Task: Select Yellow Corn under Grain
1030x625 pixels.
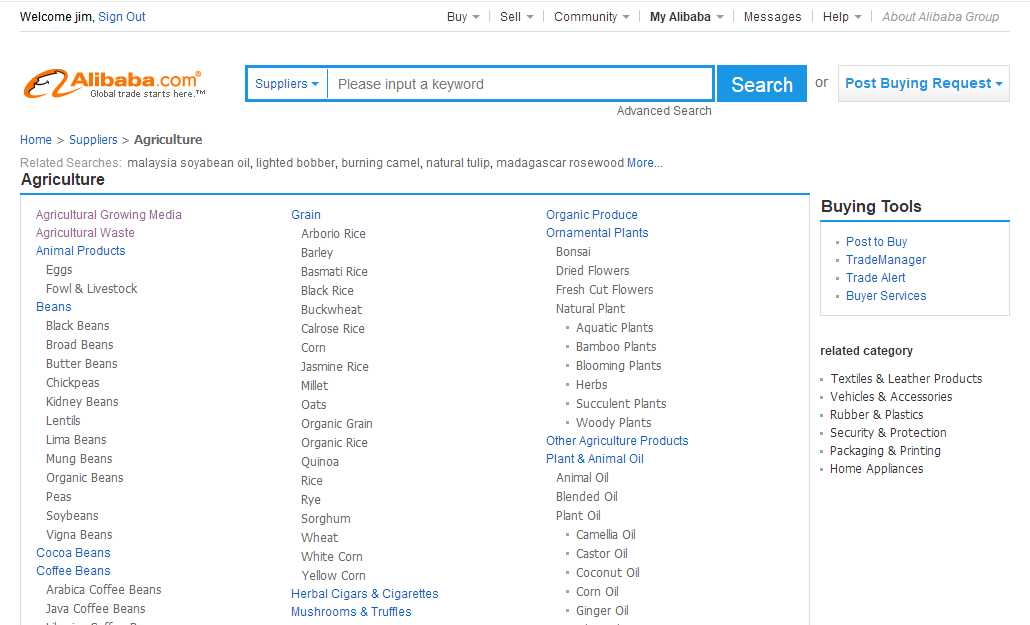Action: click(x=333, y=576)
